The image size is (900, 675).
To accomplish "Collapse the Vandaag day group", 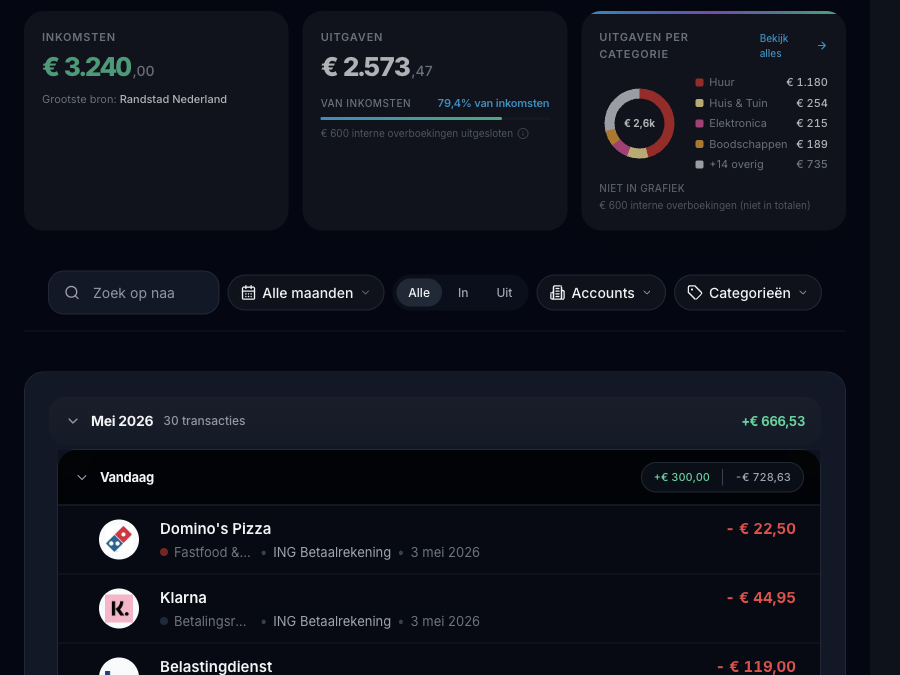I will 82,478.
